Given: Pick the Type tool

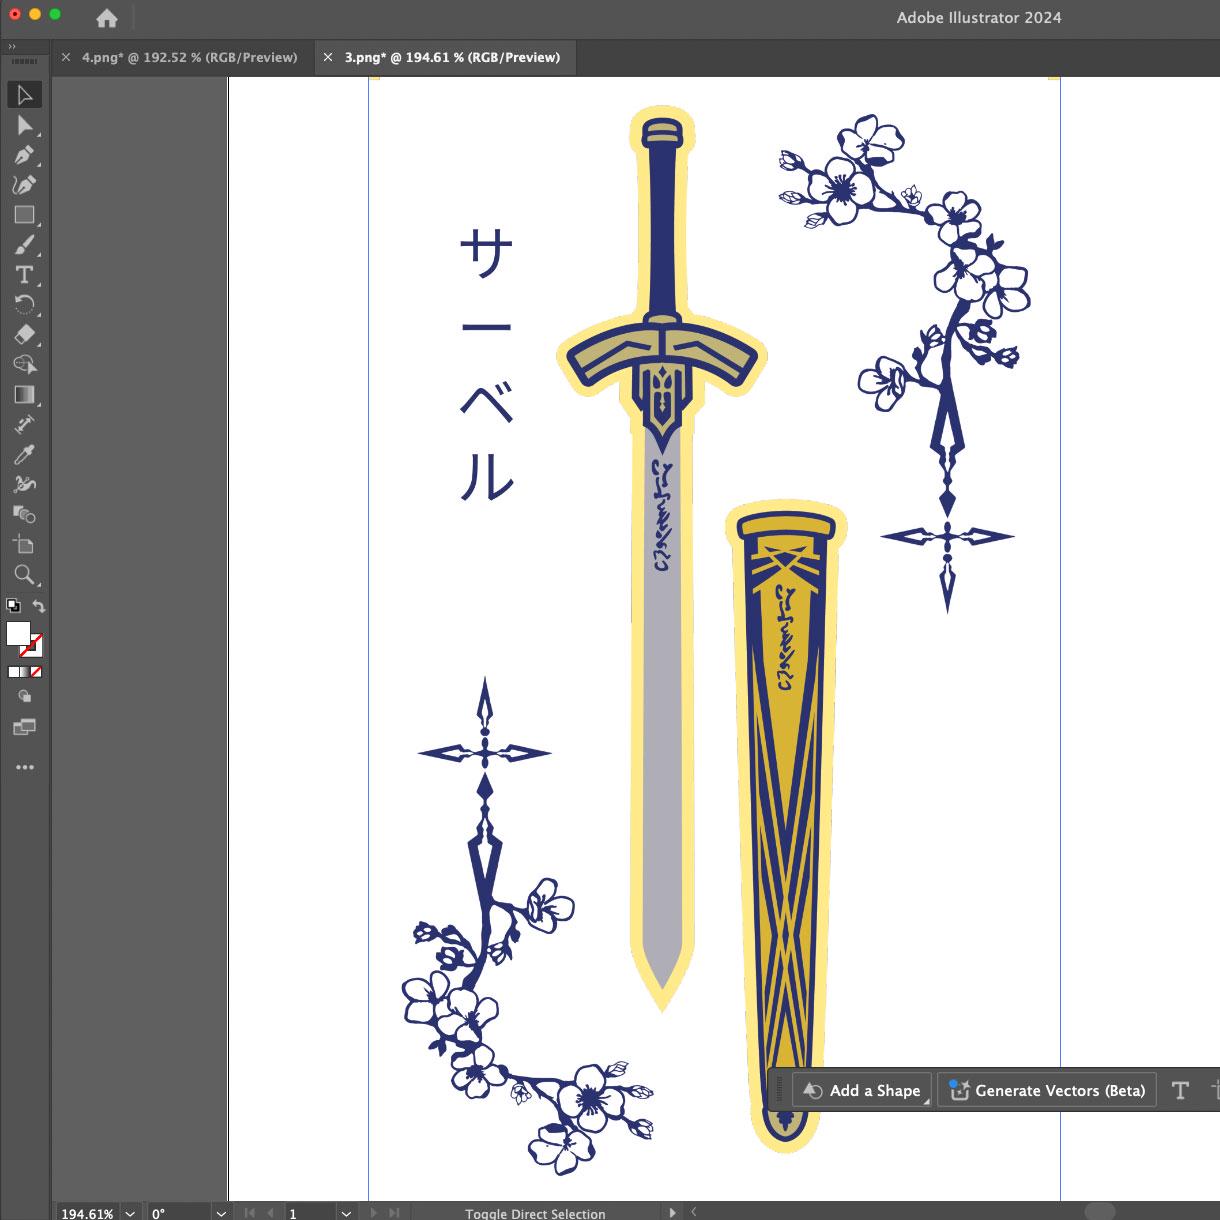Looking at the screenshot, I should click(x=24, y=275).
